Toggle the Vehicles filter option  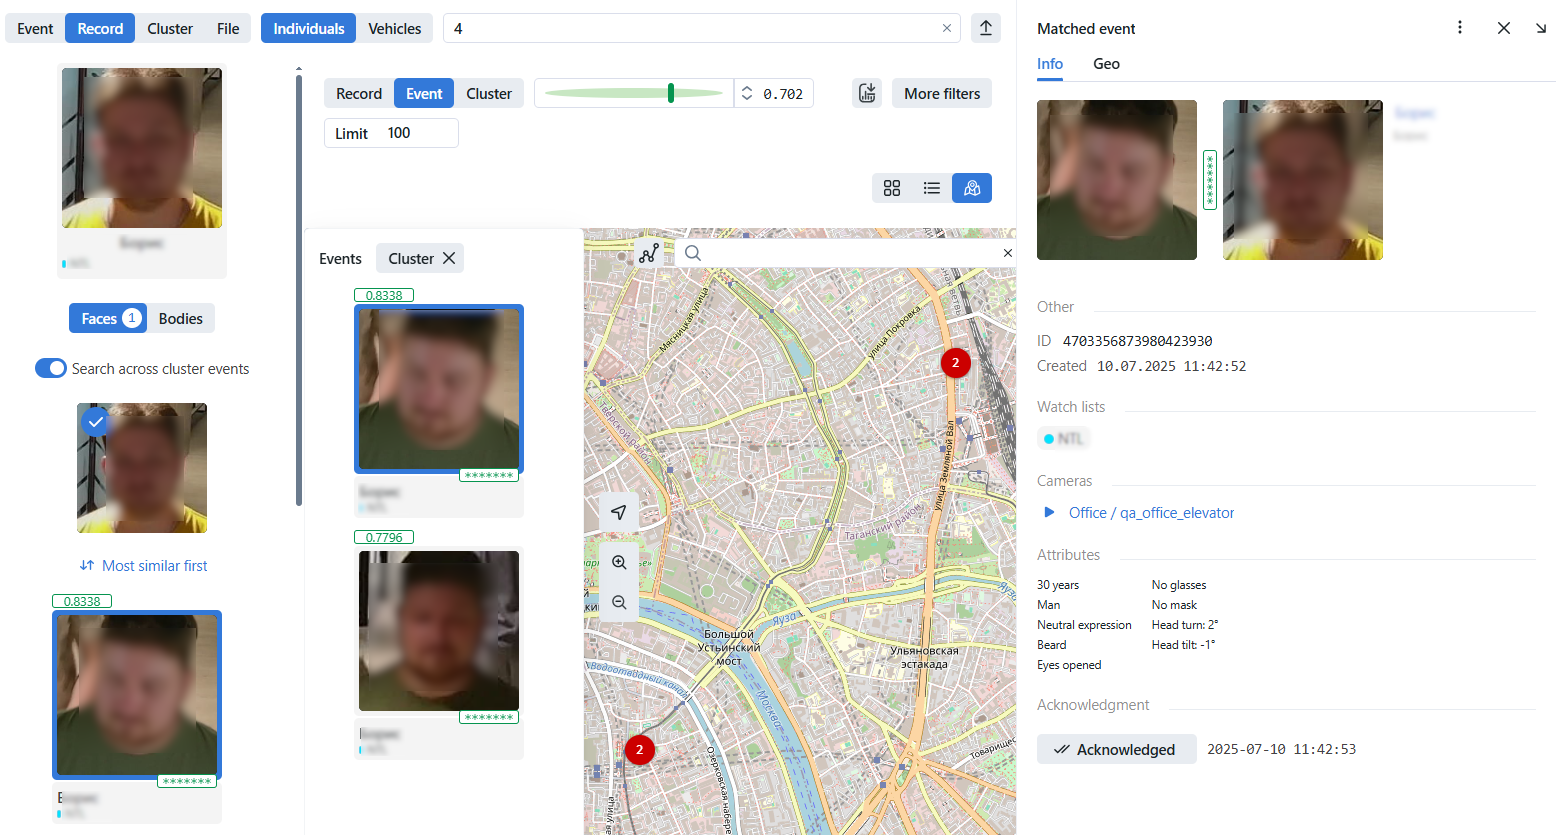[394, 28]
